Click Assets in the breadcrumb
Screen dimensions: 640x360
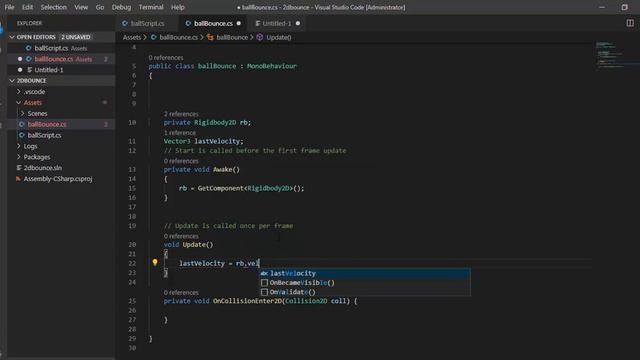[x=131, y=38]
